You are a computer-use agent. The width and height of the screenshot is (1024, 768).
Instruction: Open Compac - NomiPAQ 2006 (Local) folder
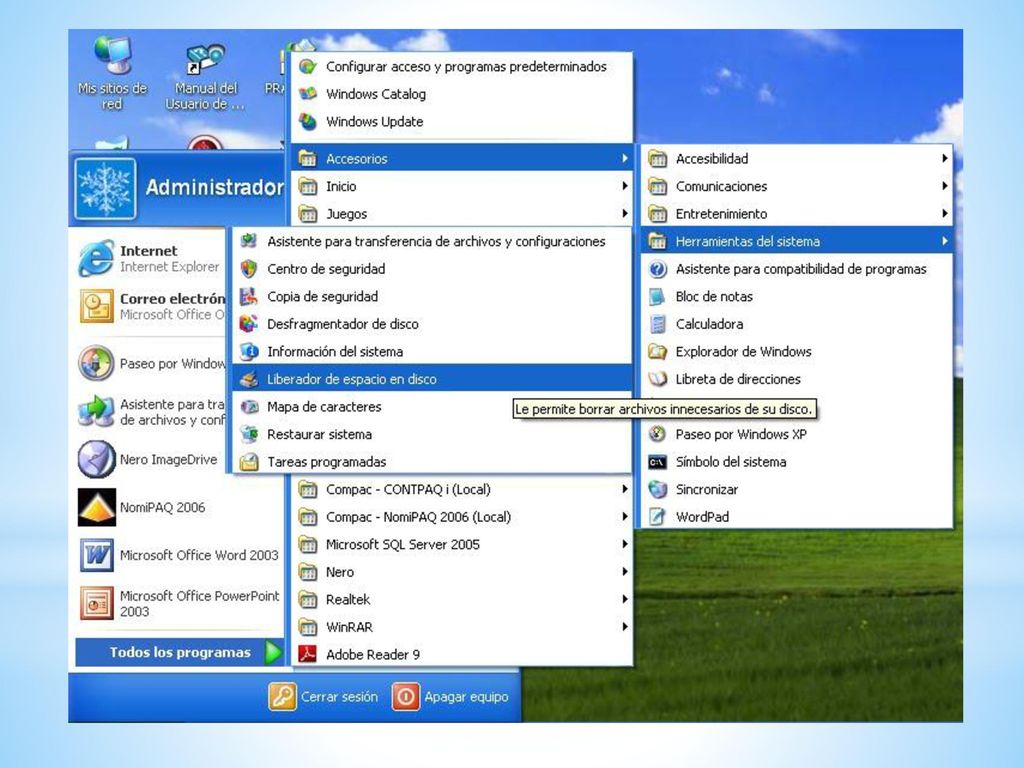click(x=462, y=517)
